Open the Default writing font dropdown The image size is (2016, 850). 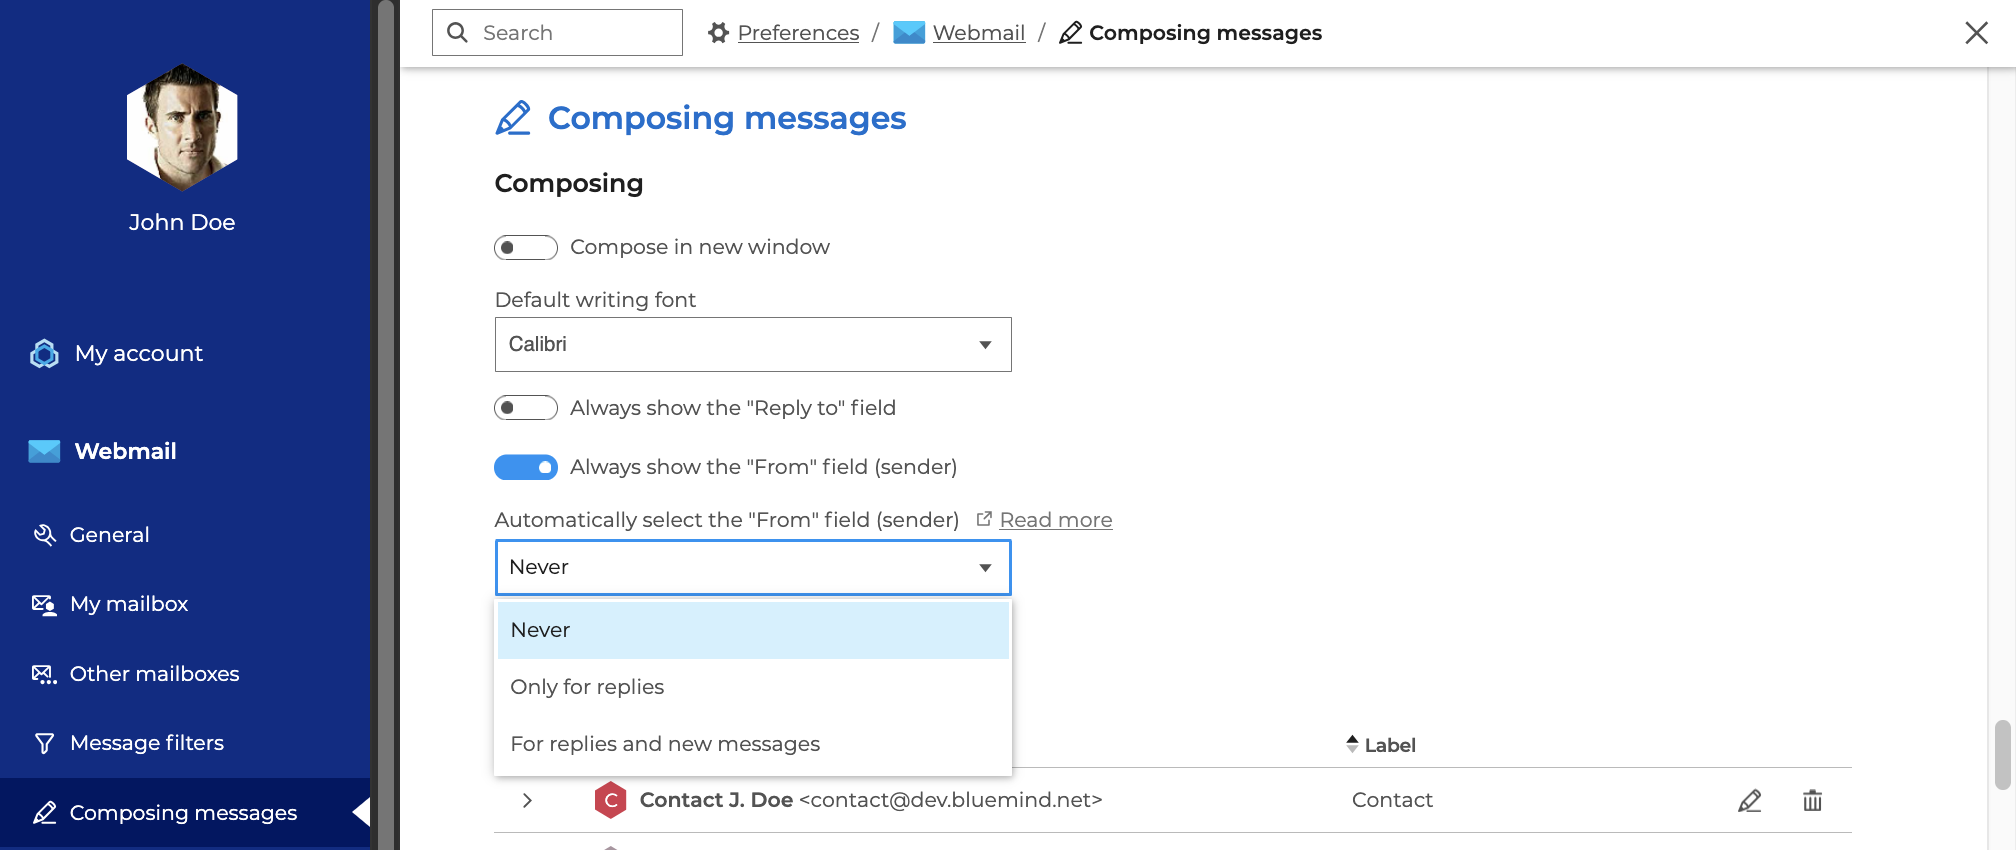tap(753, 345)
